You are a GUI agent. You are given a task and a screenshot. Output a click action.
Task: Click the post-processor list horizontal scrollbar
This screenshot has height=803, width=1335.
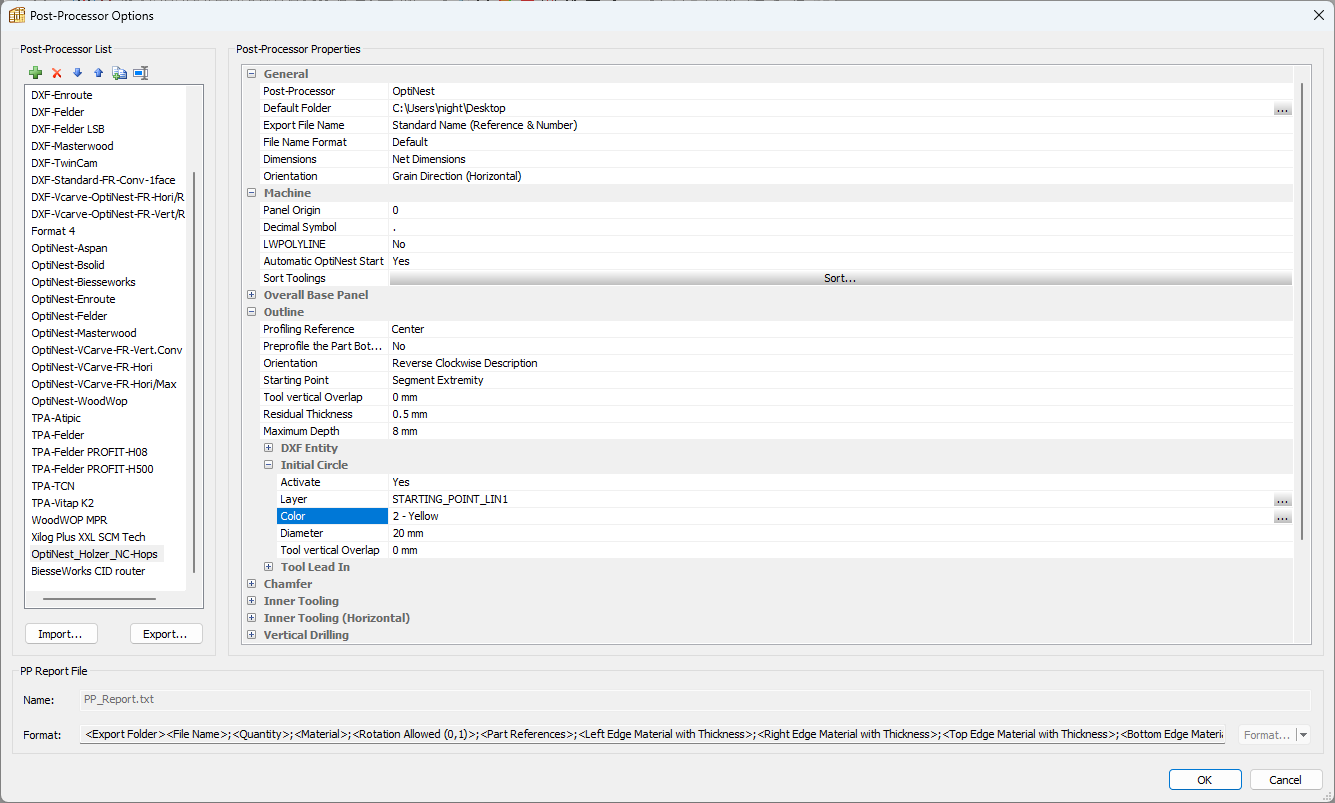point(99,599)
